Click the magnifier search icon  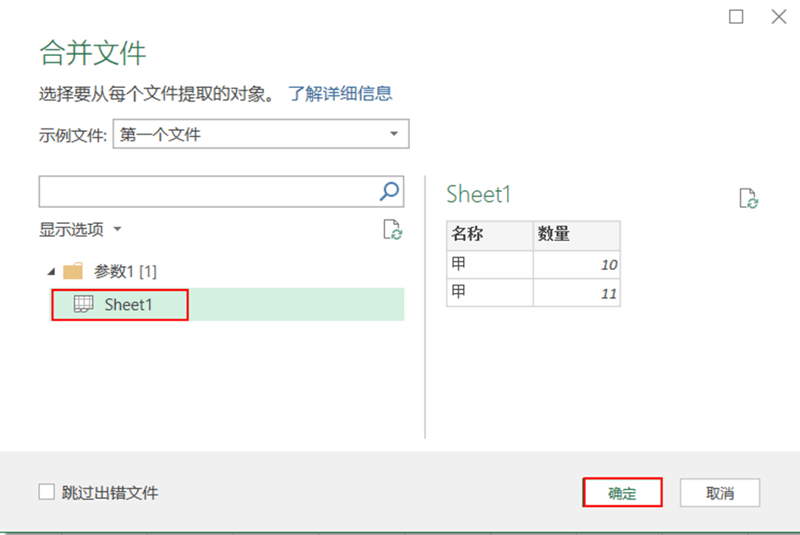click(x=389, y=191)
